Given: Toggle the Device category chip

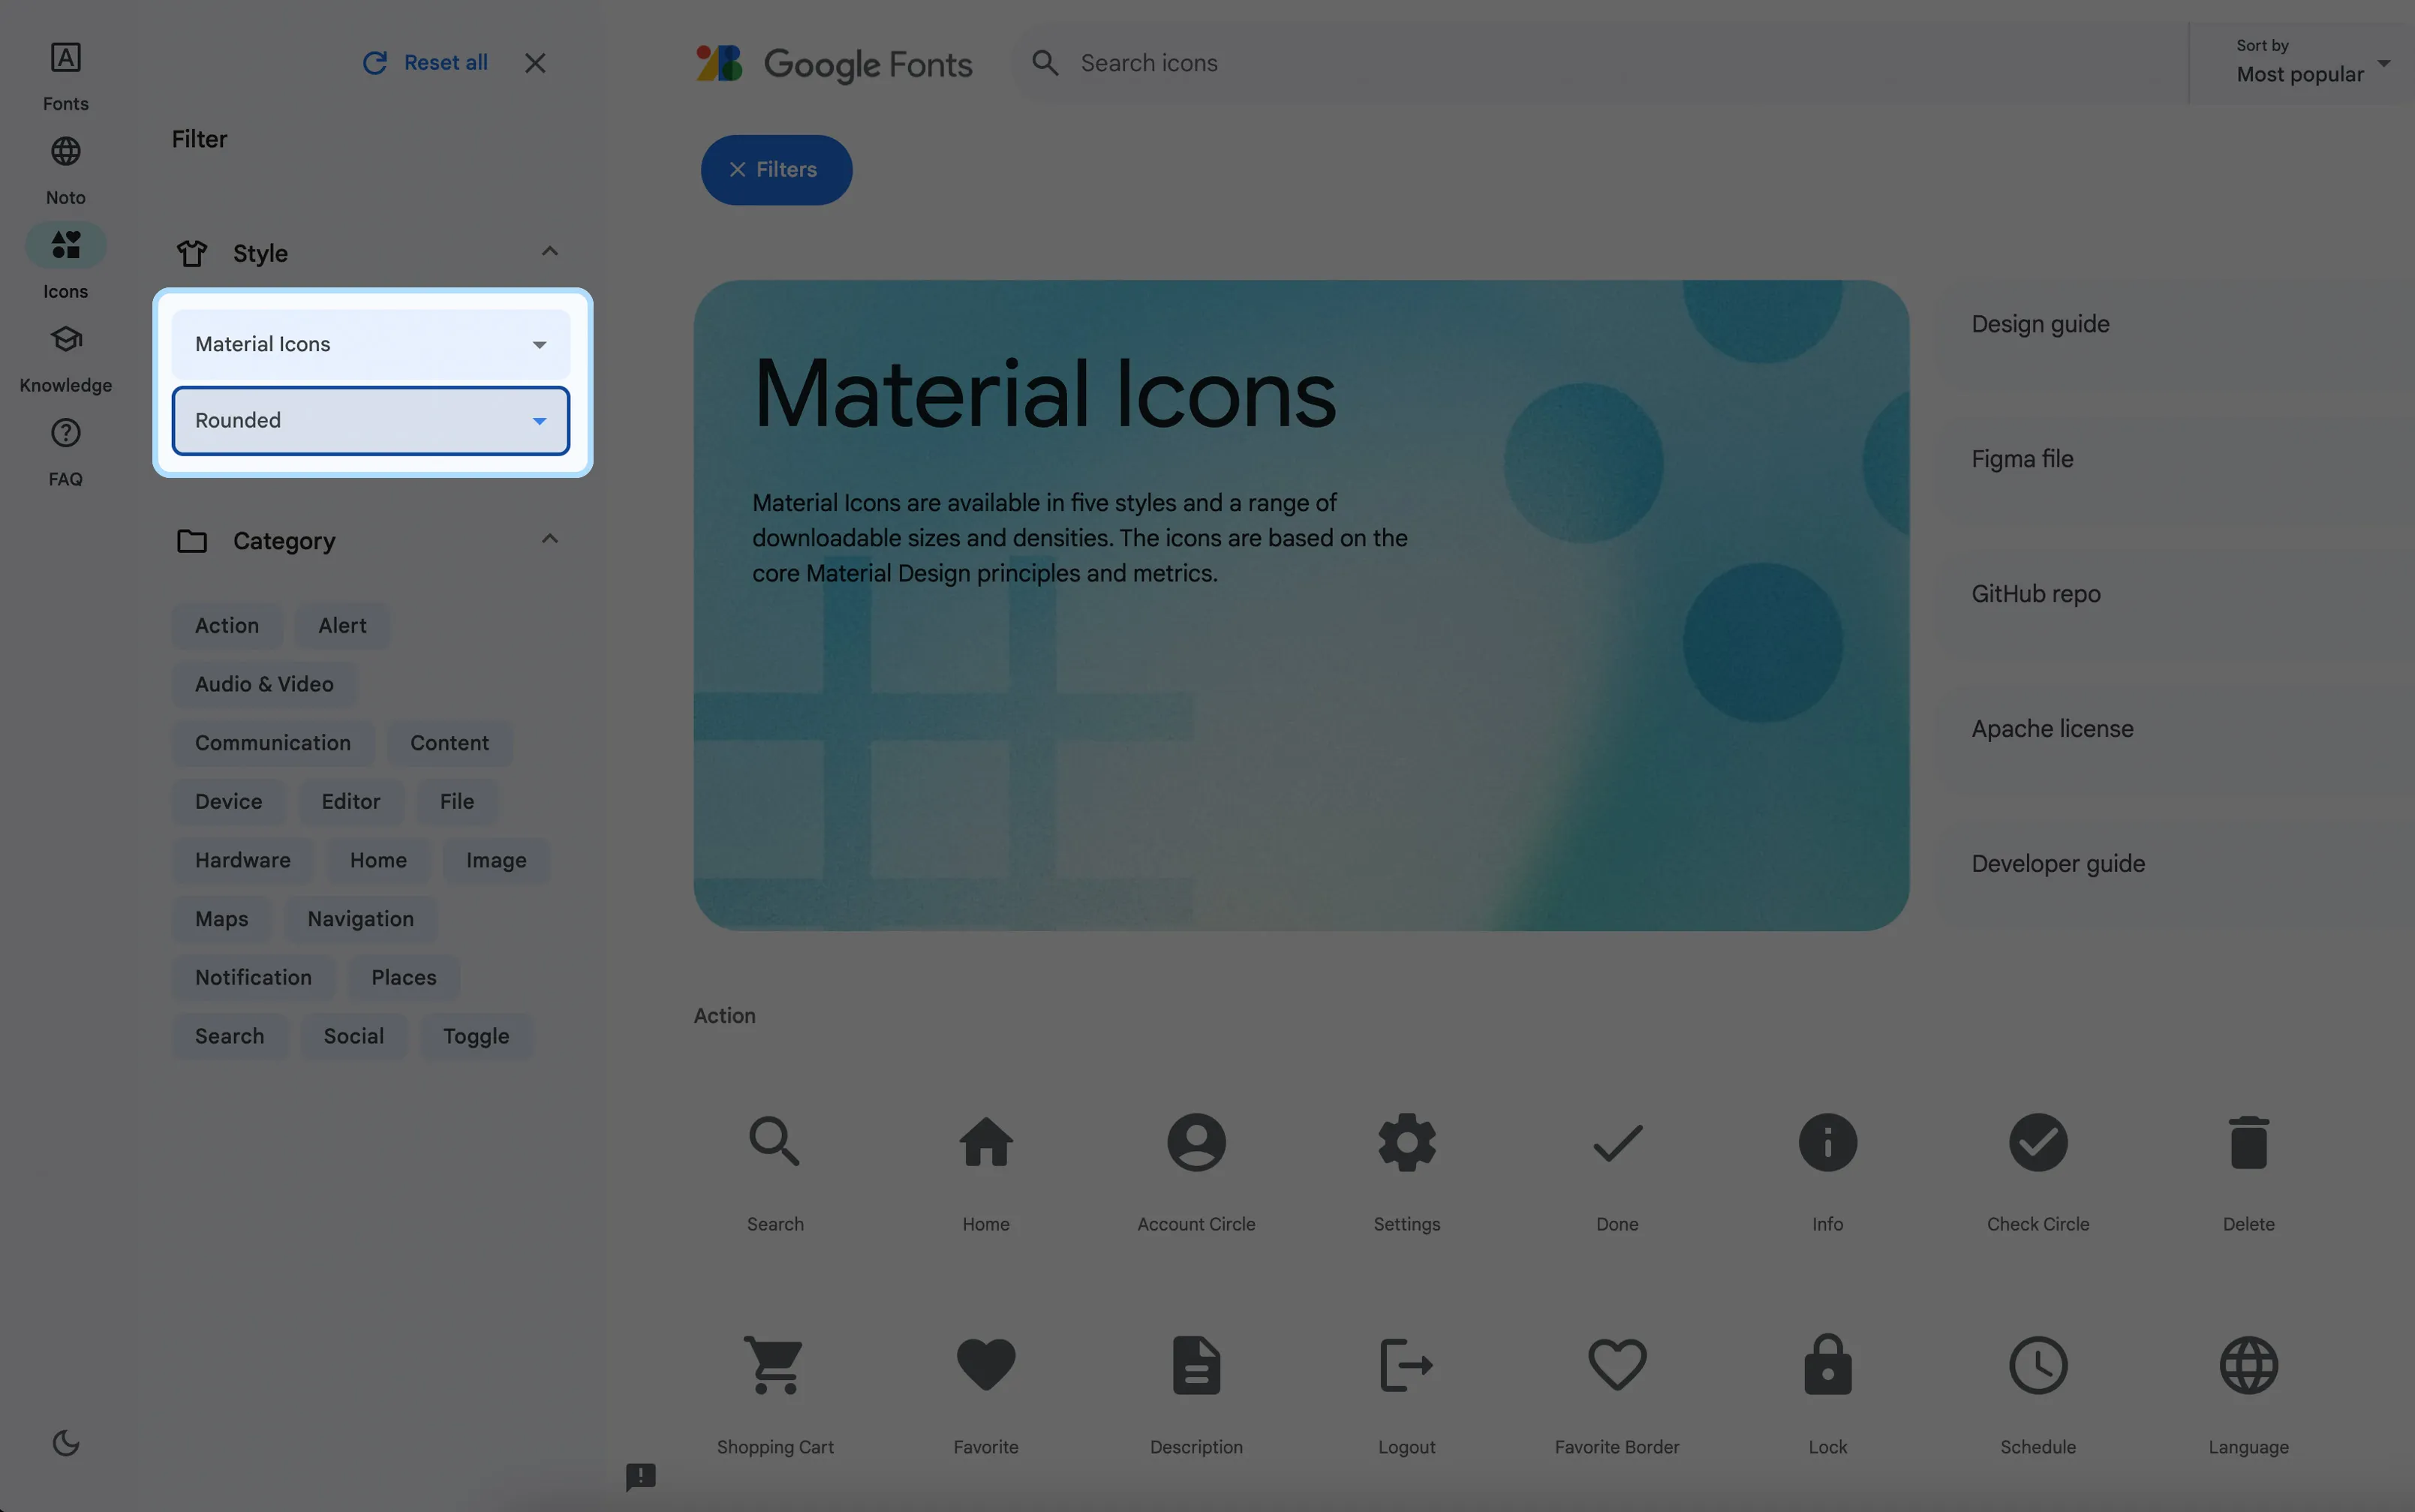Looking at the screenshot, I should pyautogui.click(x=228, y=802).
